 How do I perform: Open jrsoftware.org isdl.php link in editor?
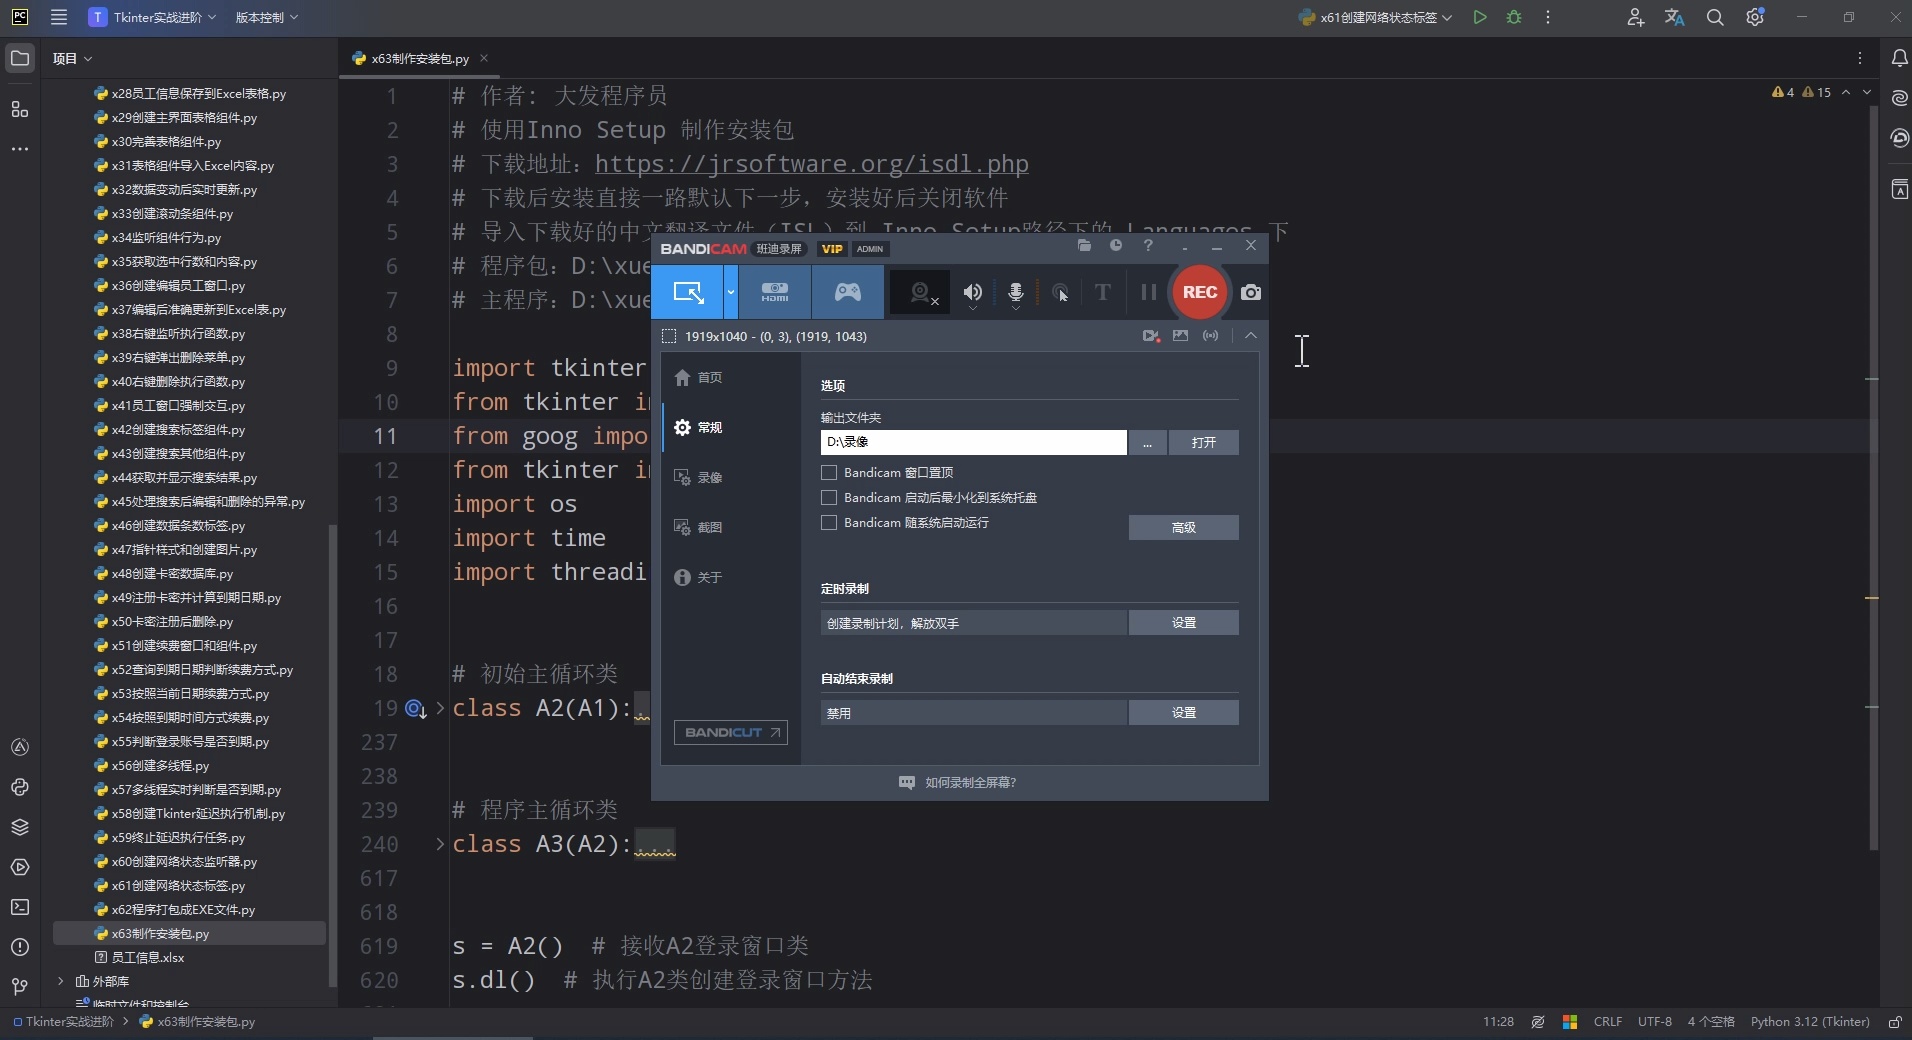point(811,164)
